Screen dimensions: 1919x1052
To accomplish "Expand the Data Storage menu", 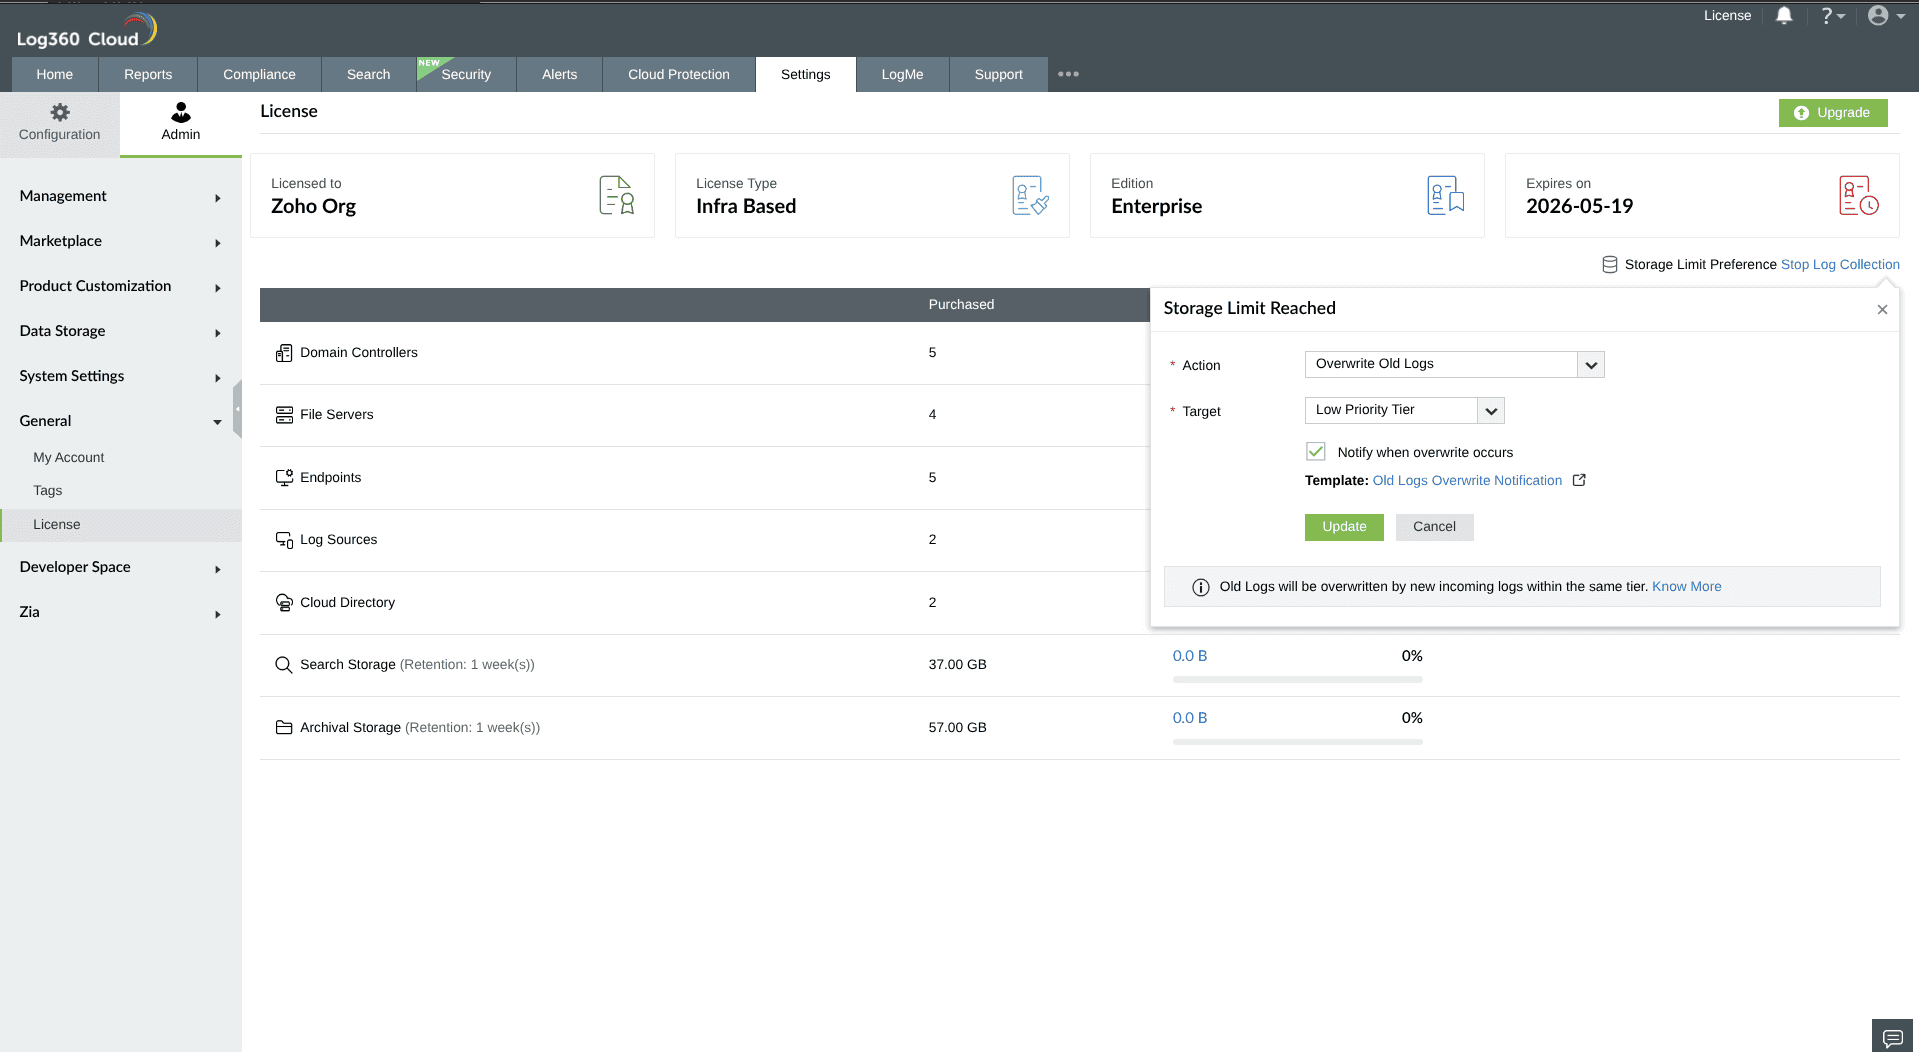I will 120,331.
